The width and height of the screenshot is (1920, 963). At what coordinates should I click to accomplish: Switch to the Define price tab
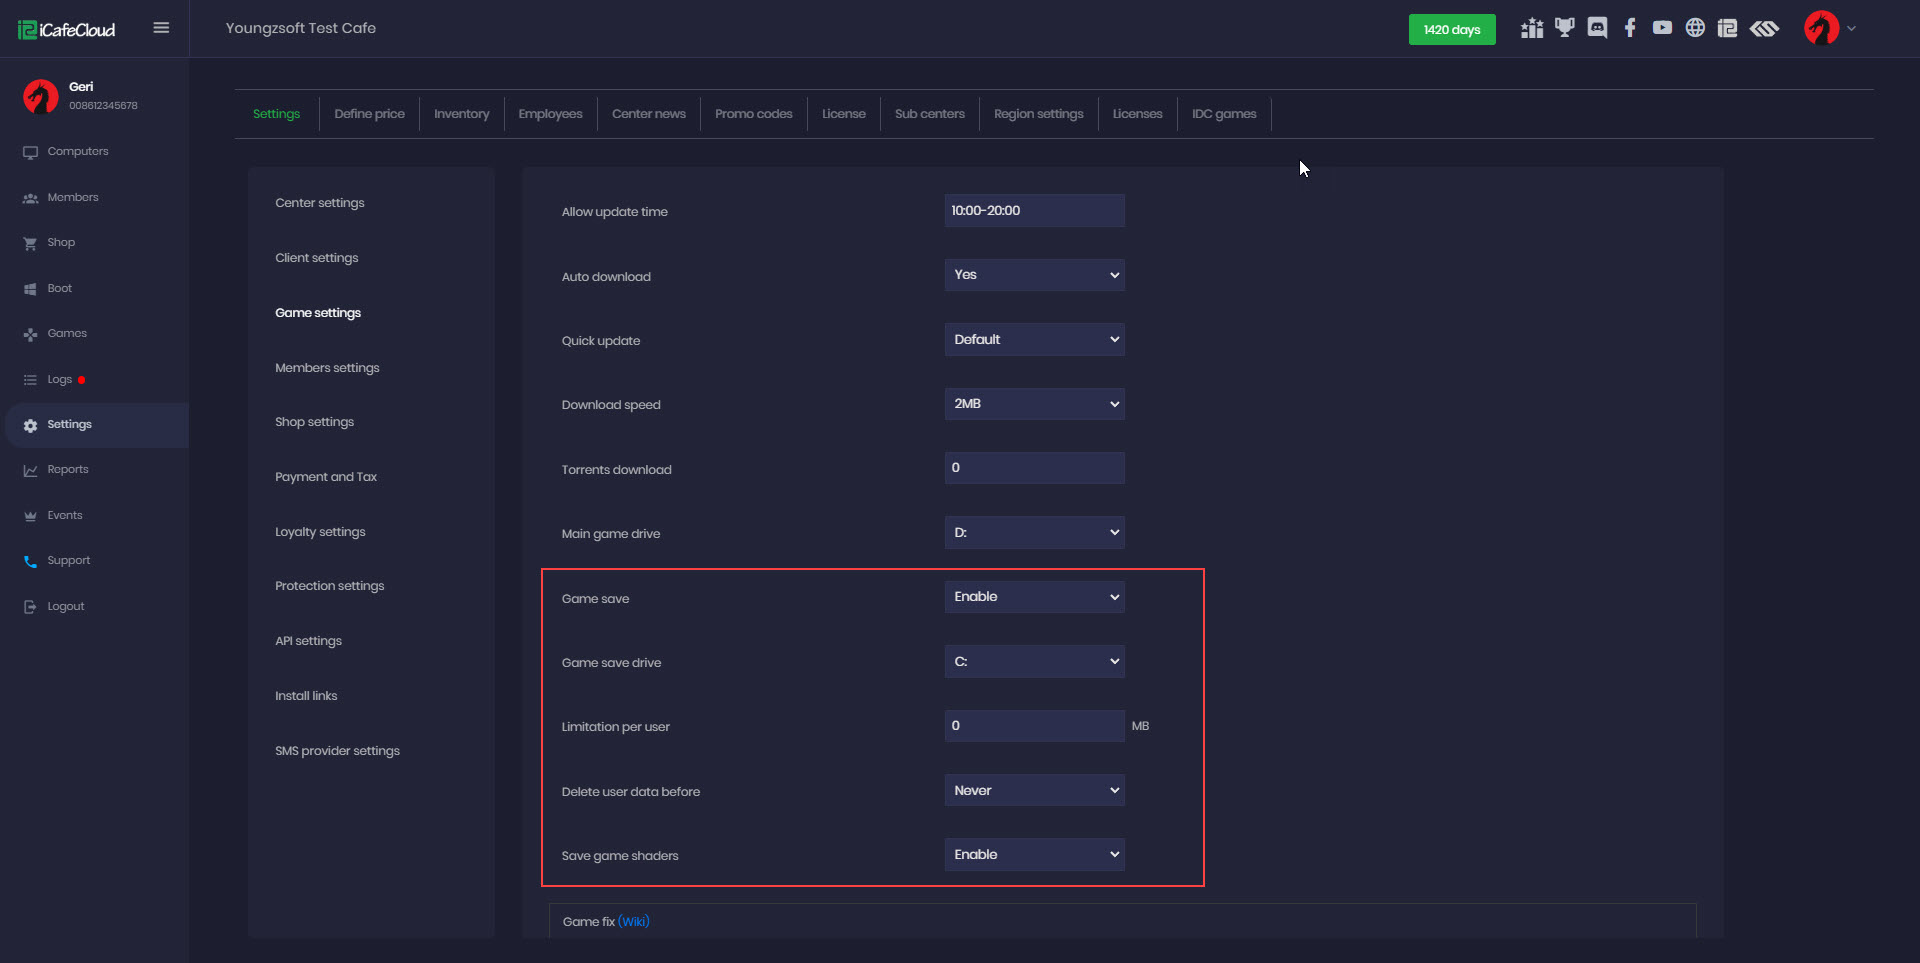pyautogui.click(x=369, y=114)
